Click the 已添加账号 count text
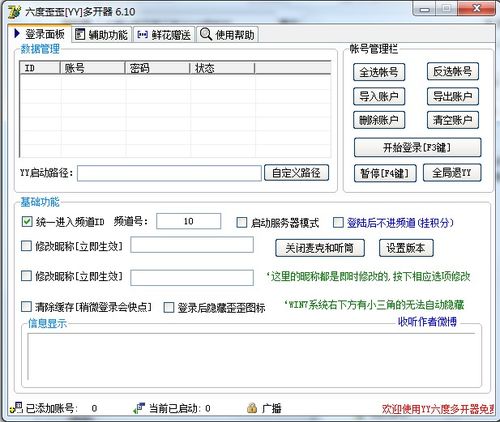 coord(94,408)
